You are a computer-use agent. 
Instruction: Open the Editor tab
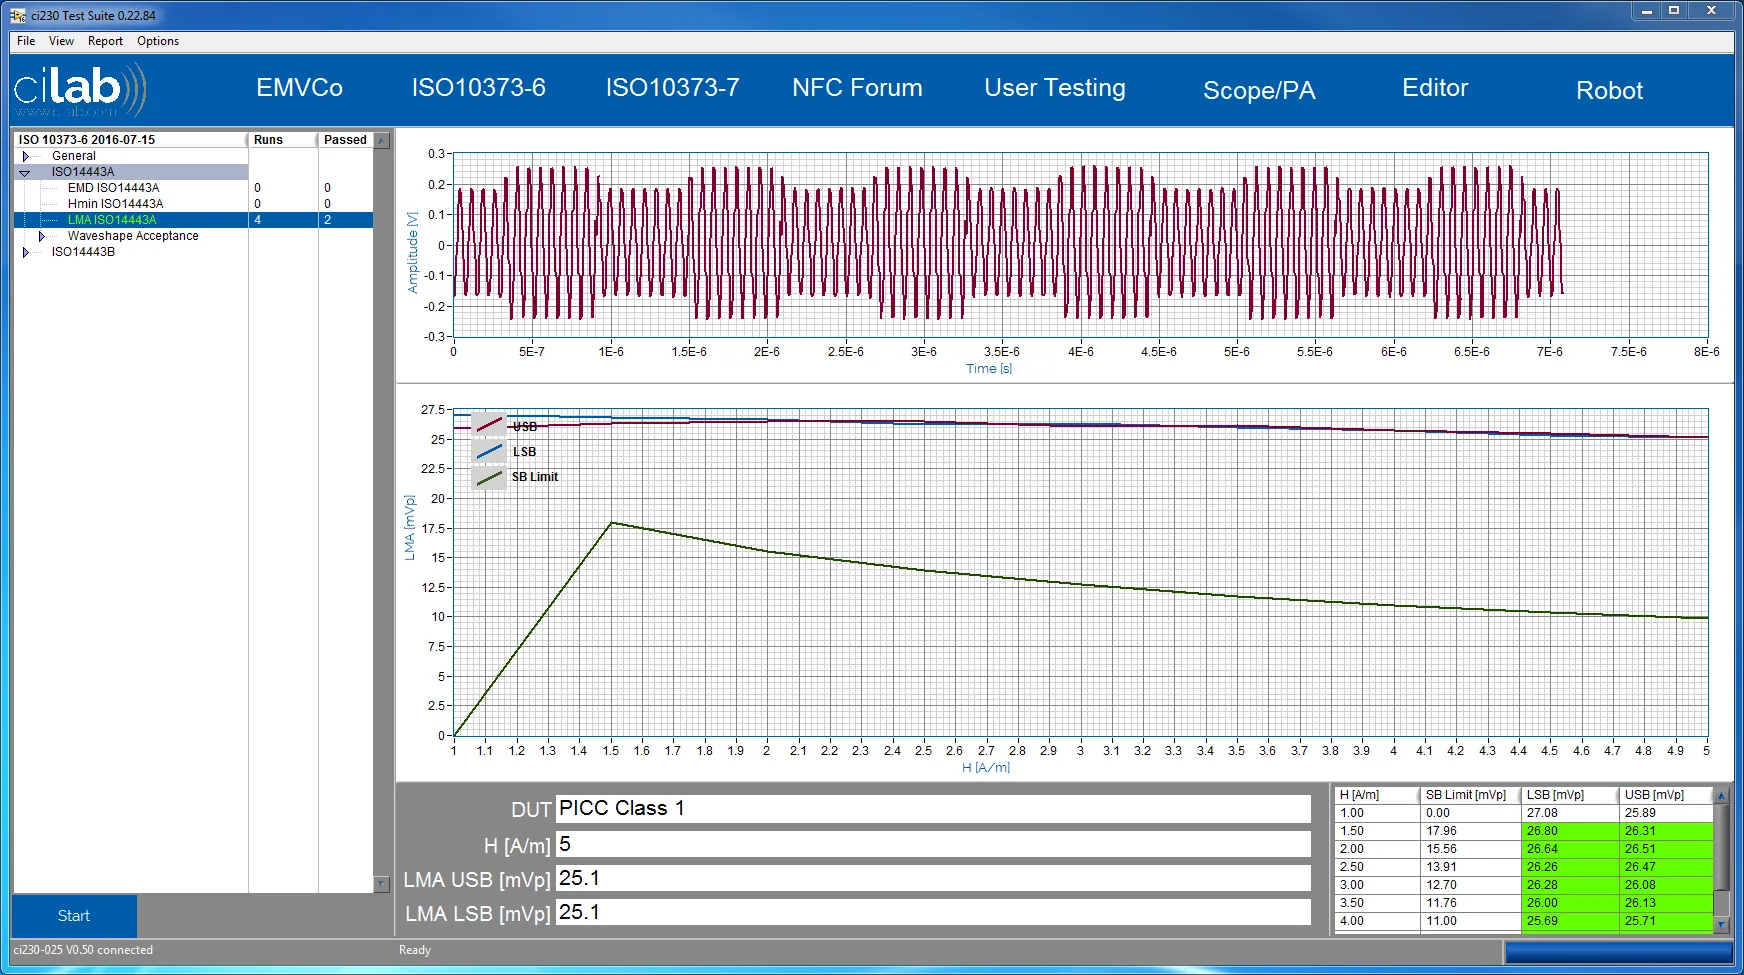tap(1435, 88)
